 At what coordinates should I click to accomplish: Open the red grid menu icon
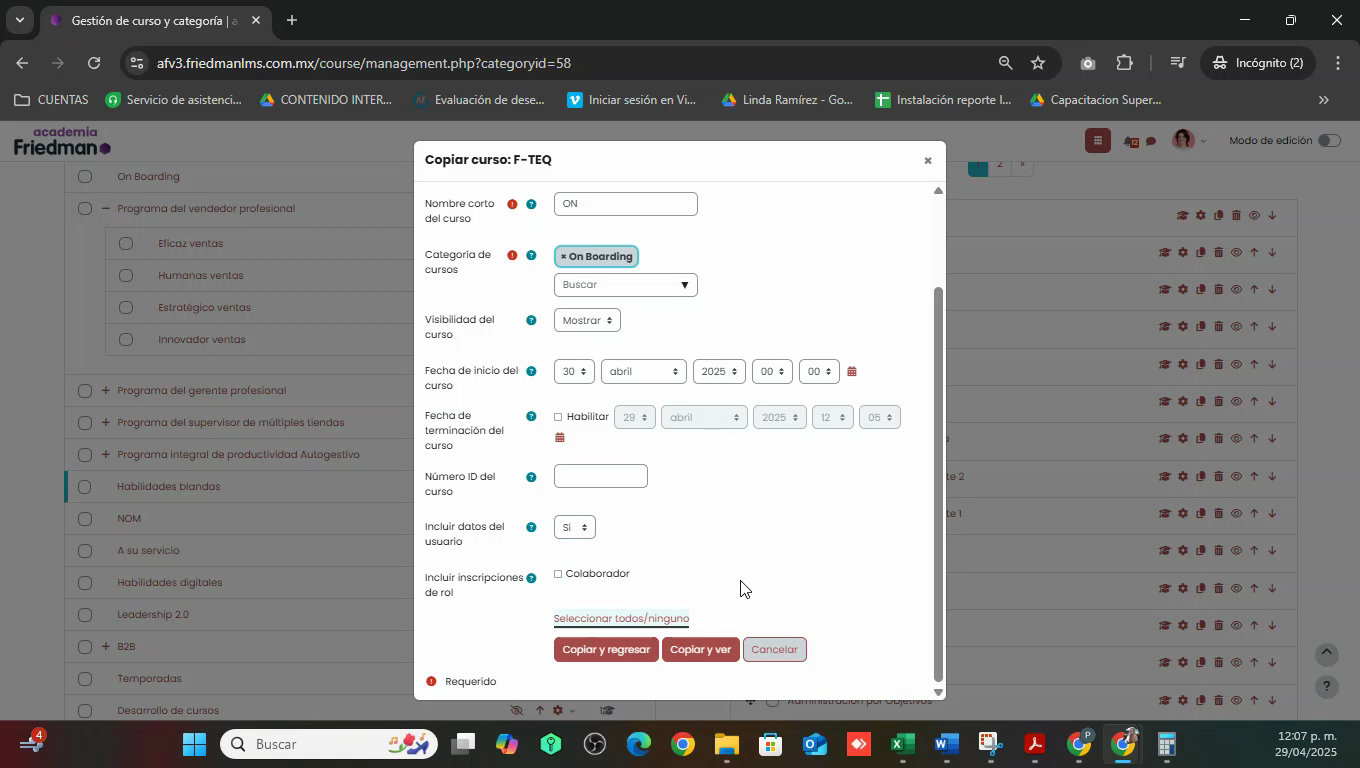click(1098, 141)
